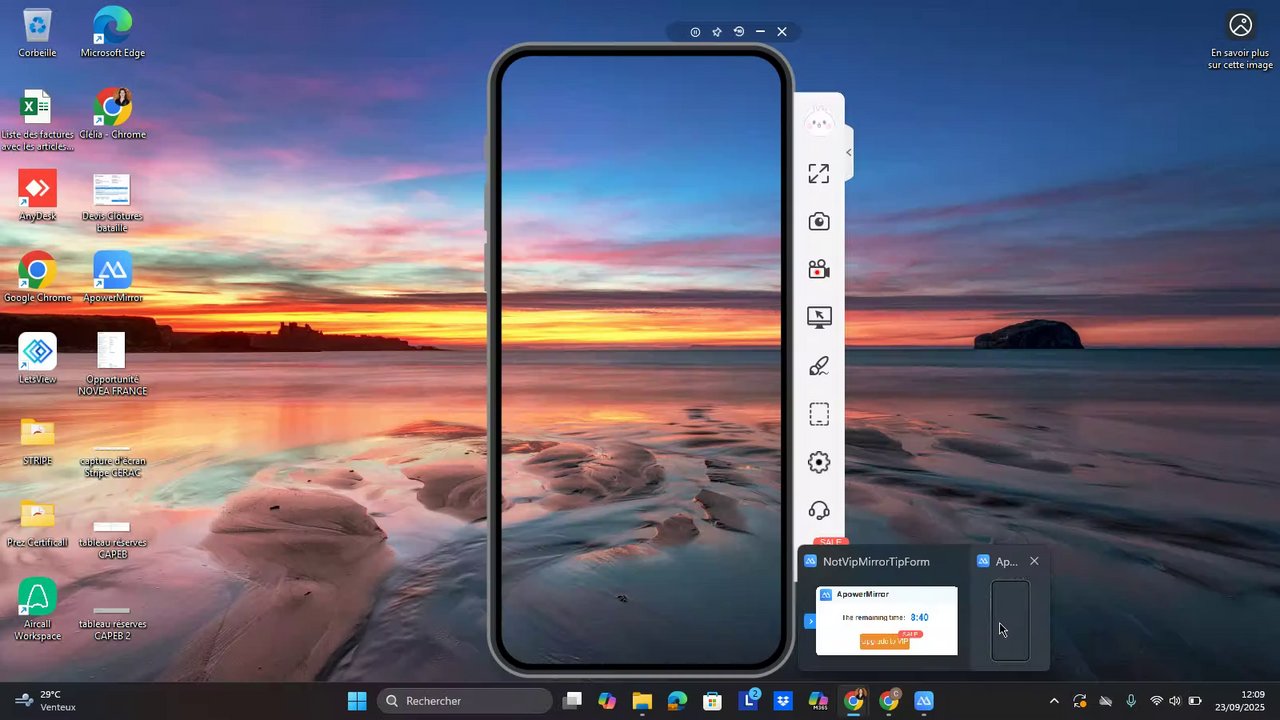Minimize the ApowerMirror mirroring window
Image resolution: width=1280 pixels, height=720 pixels.
pos(760,32)
